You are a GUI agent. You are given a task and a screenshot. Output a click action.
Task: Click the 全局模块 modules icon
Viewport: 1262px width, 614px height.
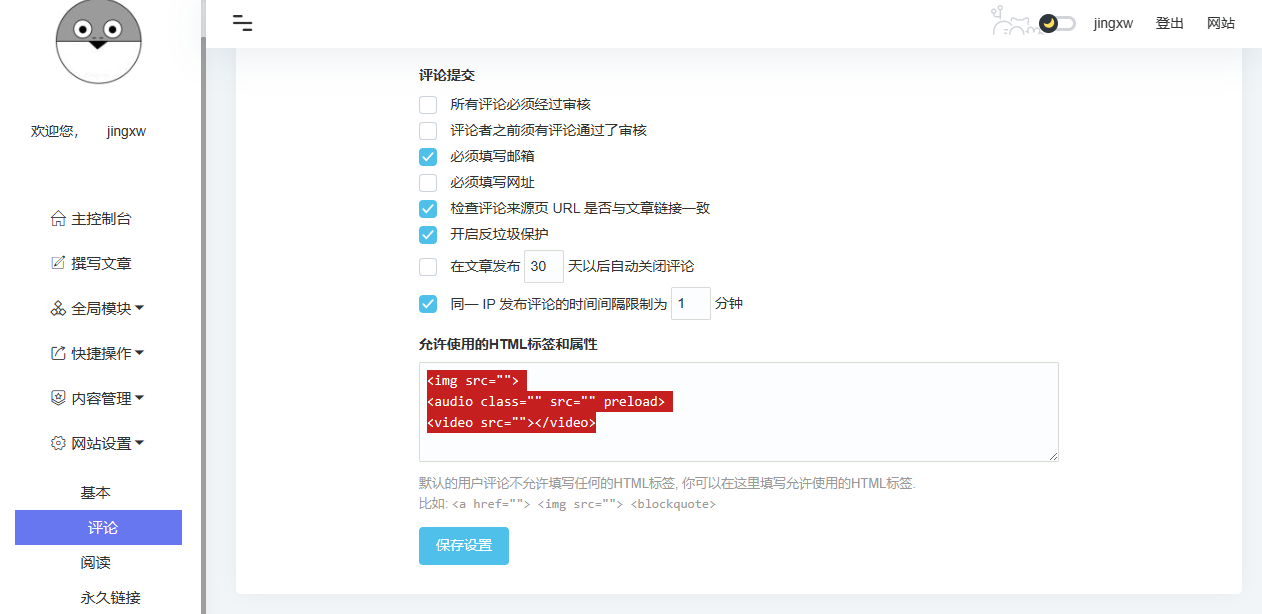click(x=58, y=308)
